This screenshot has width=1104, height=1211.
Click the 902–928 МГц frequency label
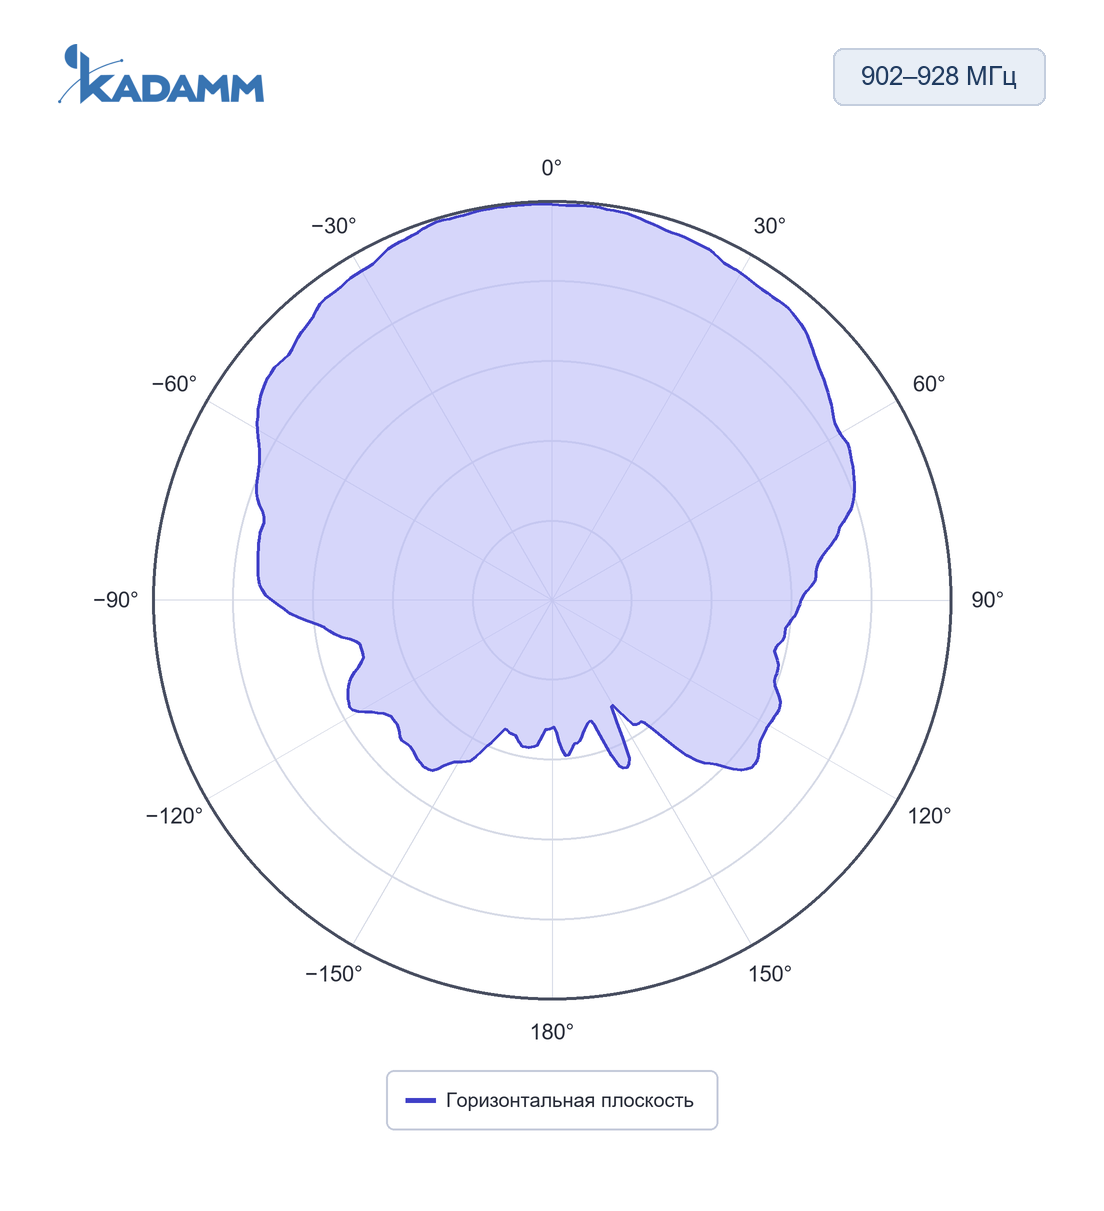click(x=939, y=77)
